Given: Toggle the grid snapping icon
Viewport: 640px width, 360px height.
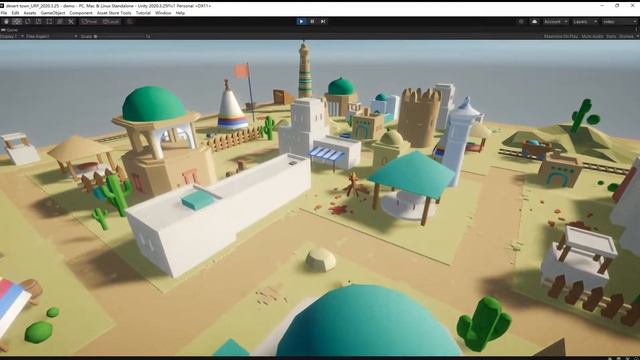Looking at the screenshot, I should pos(129,22).
